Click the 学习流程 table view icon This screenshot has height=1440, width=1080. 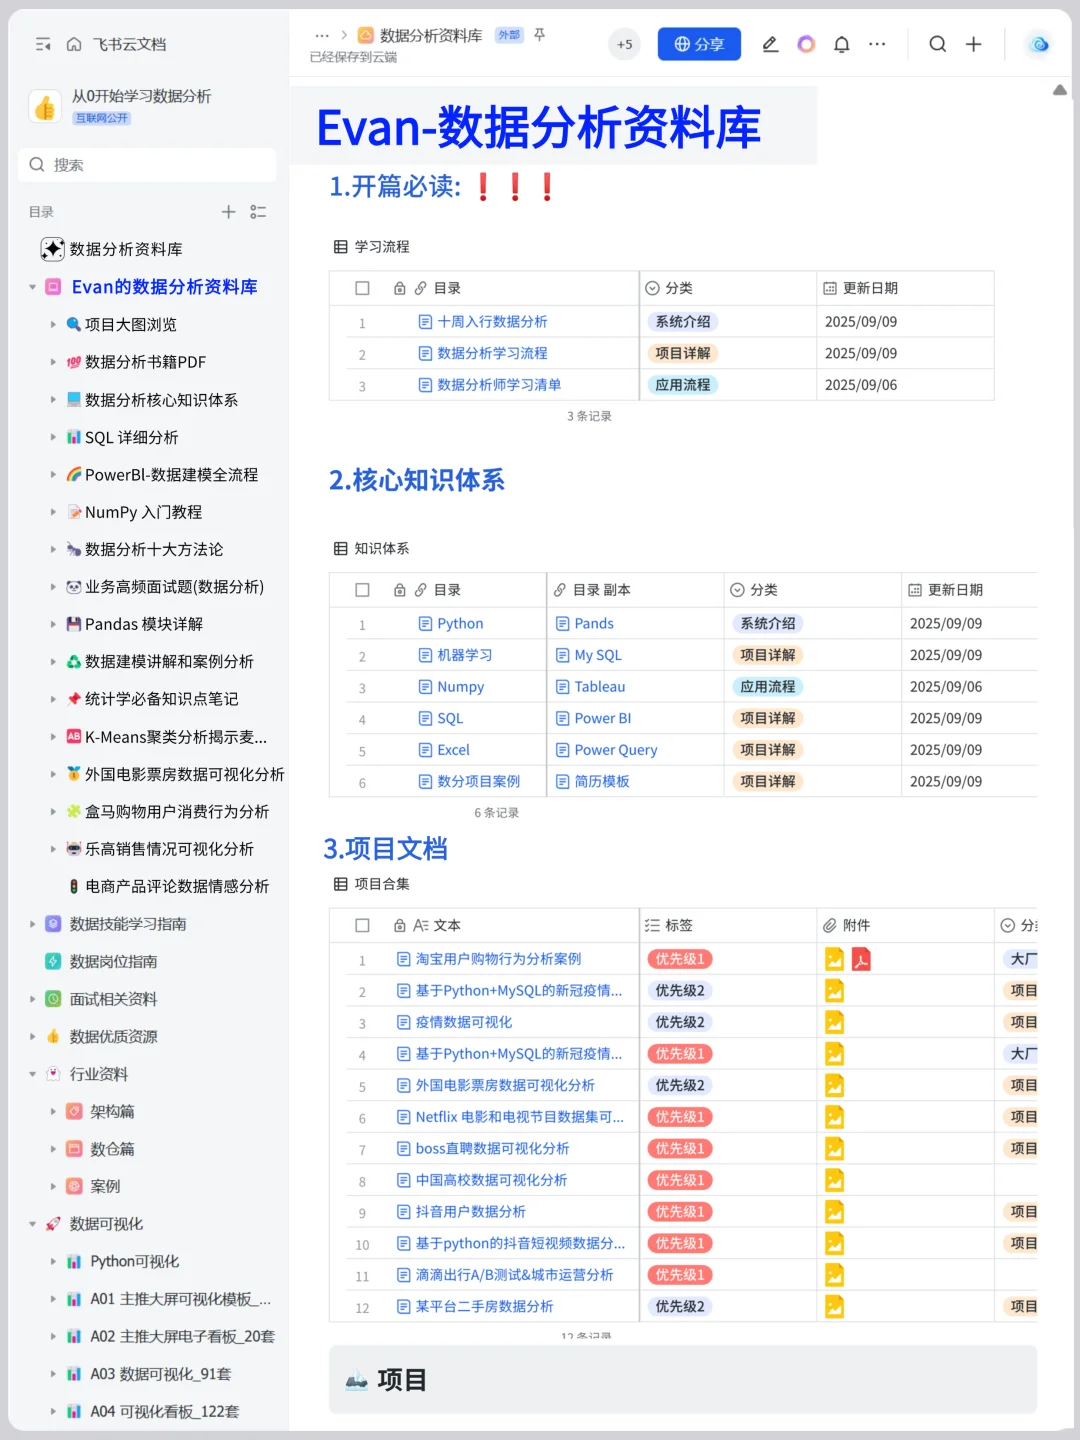(341, 247)
